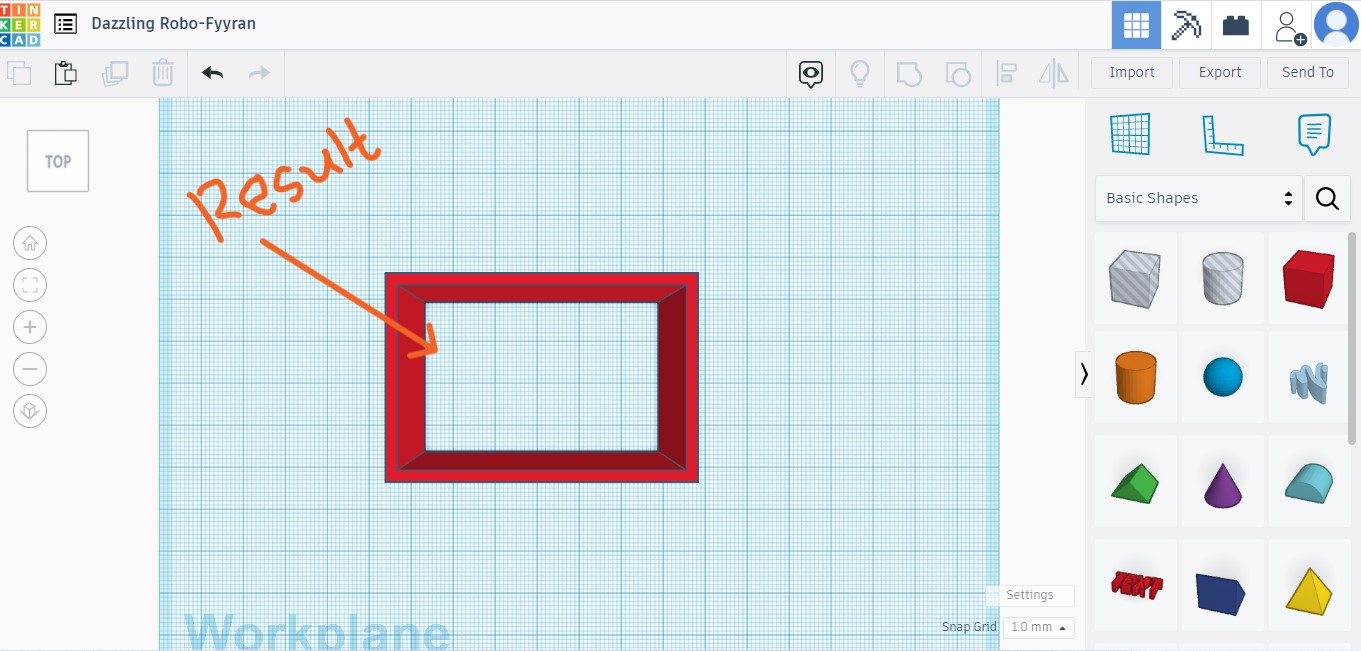Pick the Box hole shape

pos(1135,278)
